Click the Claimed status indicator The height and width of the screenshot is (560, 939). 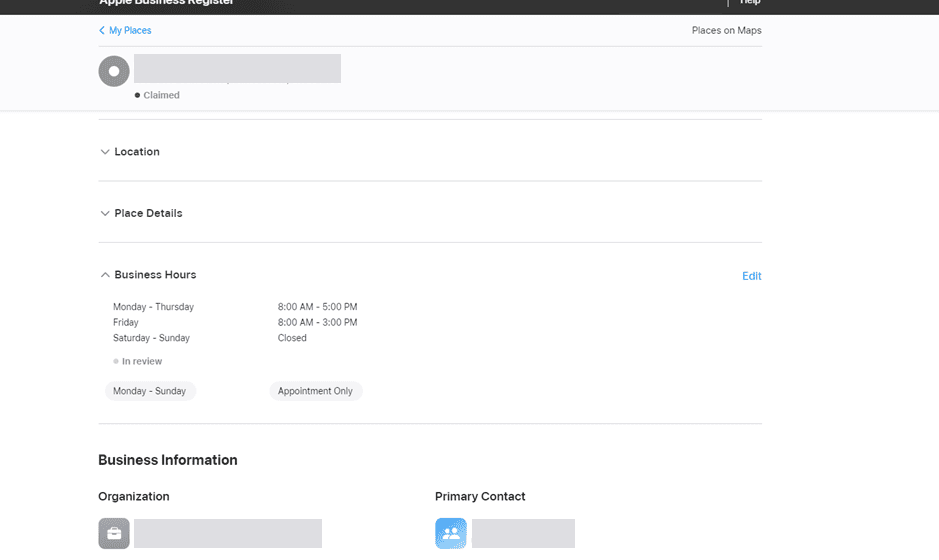tap(157, 95)
